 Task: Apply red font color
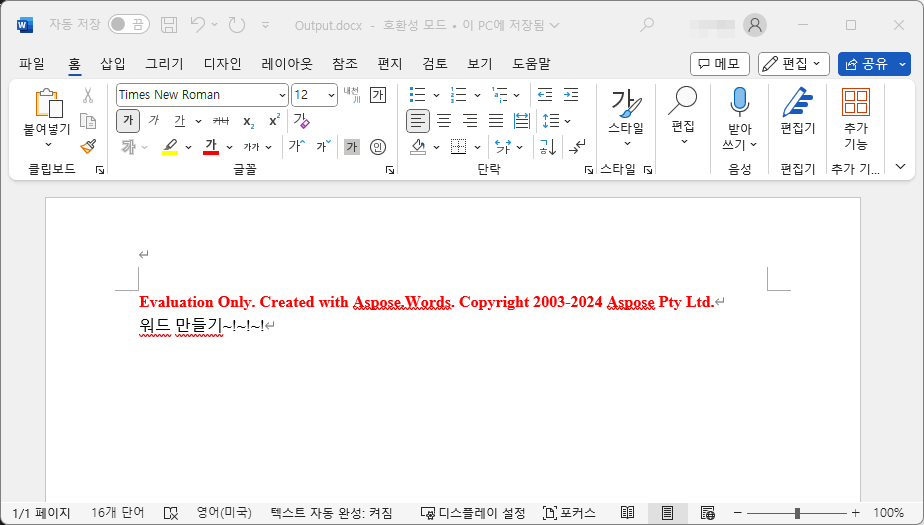[x=211, y=147]
